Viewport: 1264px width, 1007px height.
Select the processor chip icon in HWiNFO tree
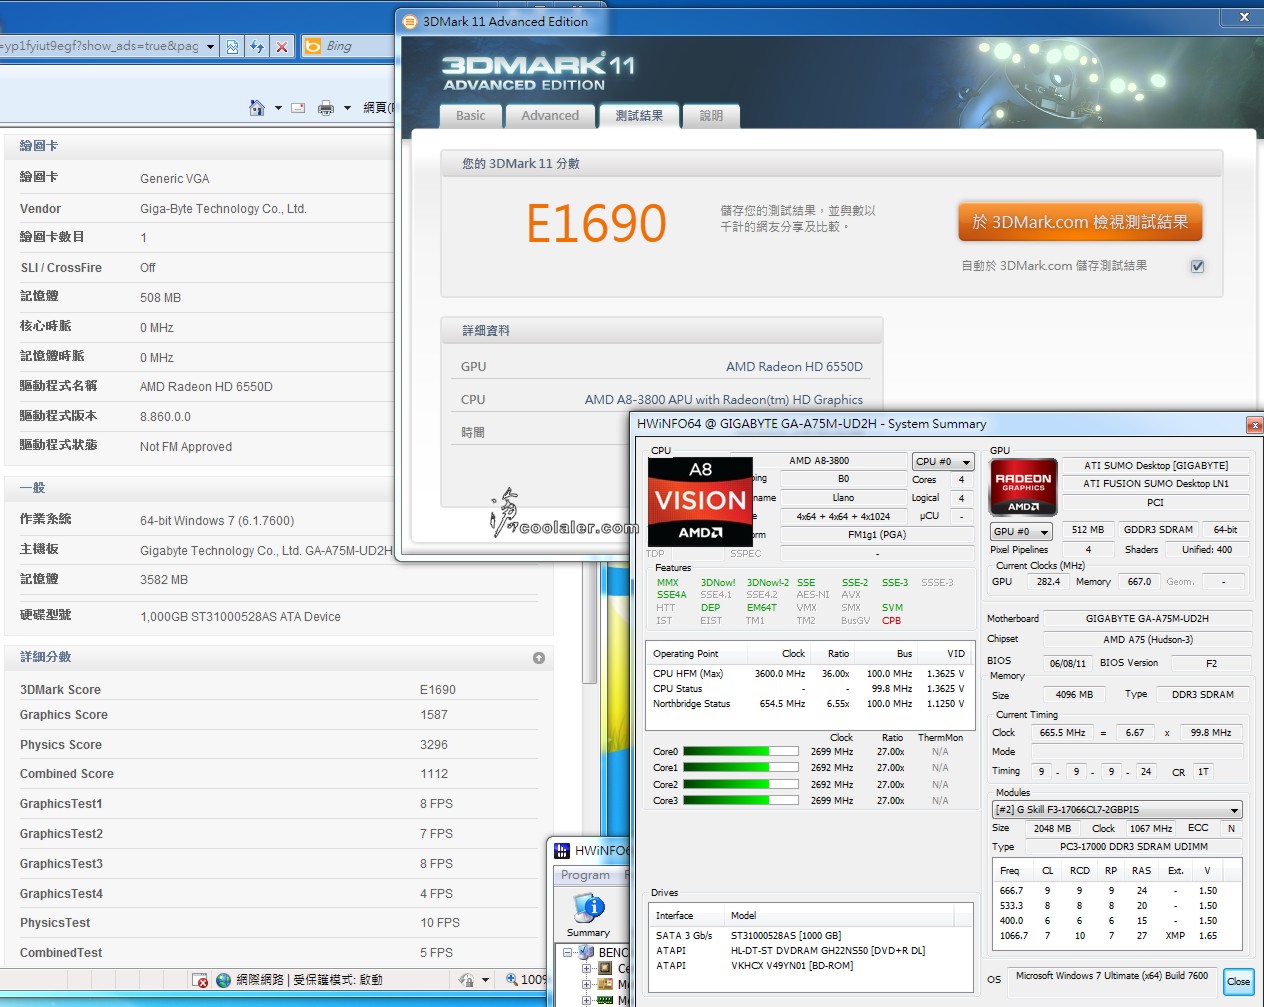point(605,968)
